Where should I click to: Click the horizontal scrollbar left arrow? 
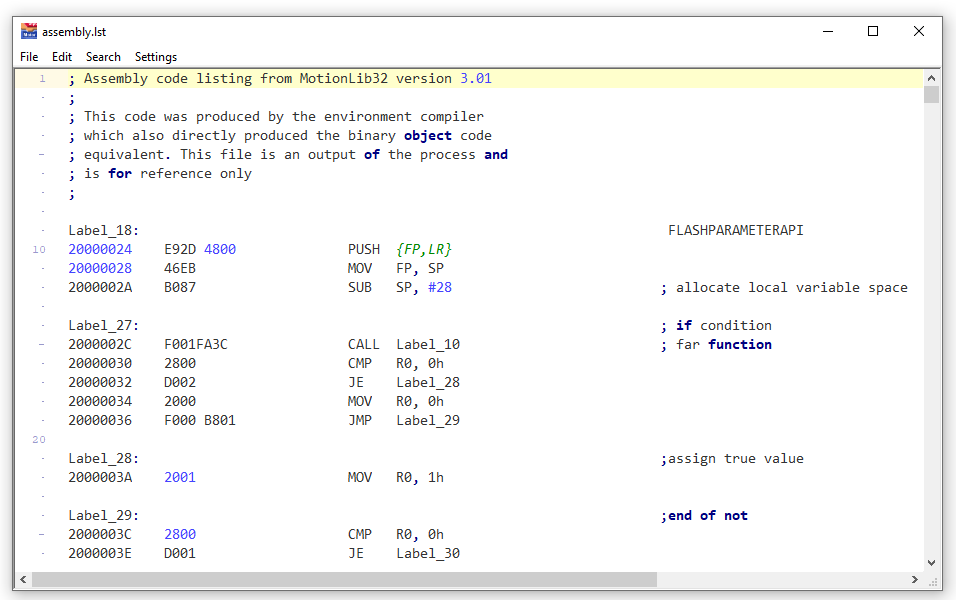[23, 579]
